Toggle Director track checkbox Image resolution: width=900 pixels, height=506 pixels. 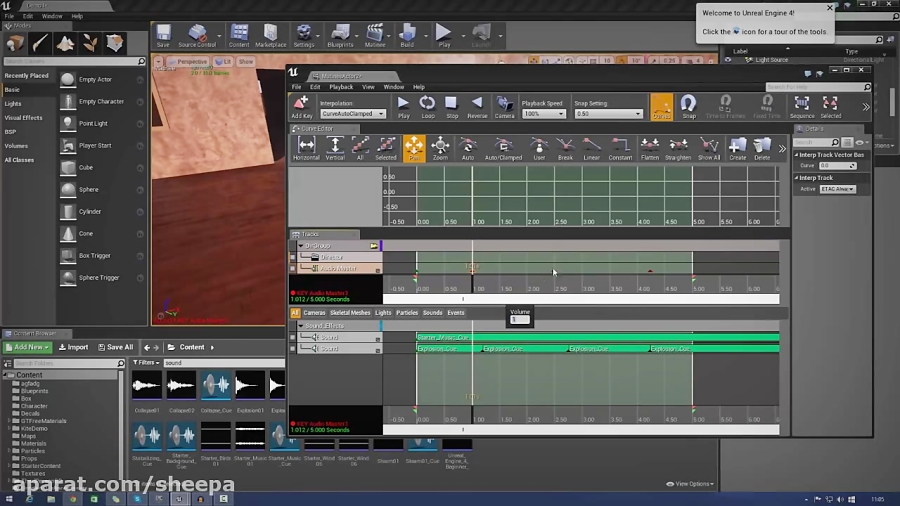click(293, 258)
